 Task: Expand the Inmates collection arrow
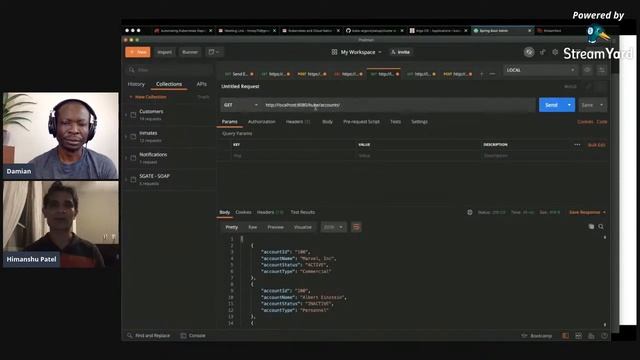126,137
